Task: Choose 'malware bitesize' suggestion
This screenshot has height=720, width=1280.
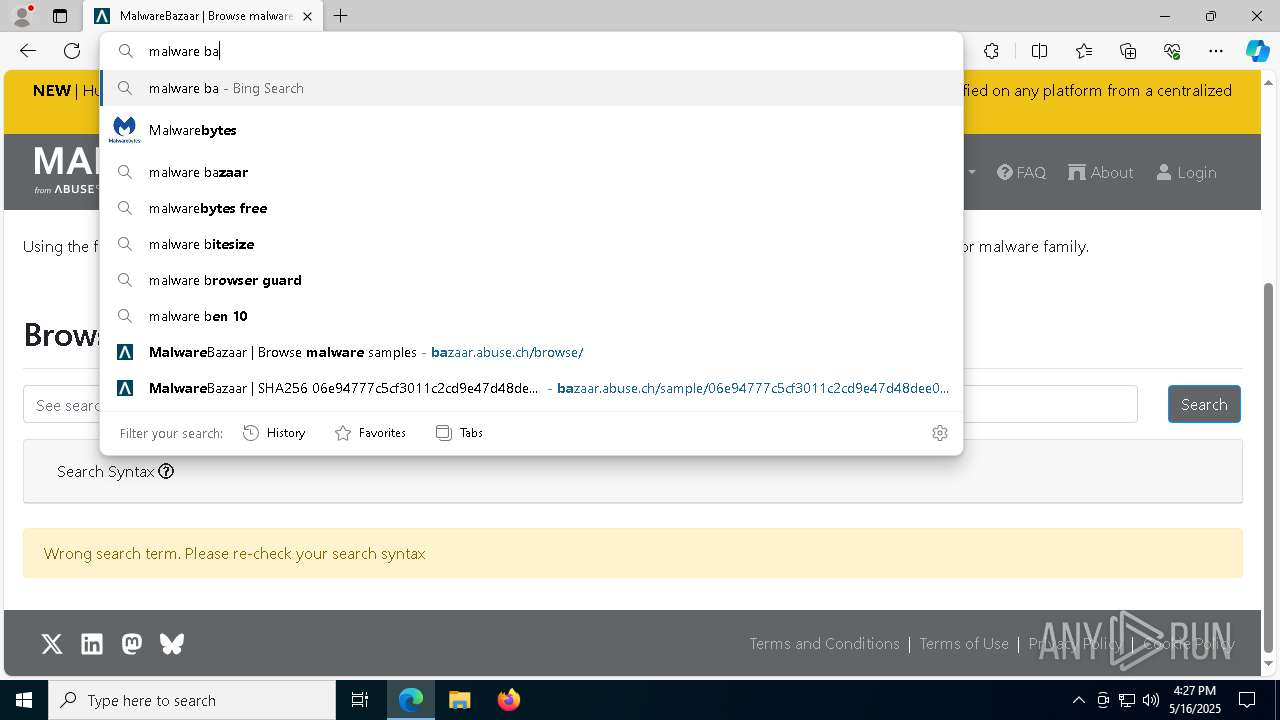Action: (531, 244)
